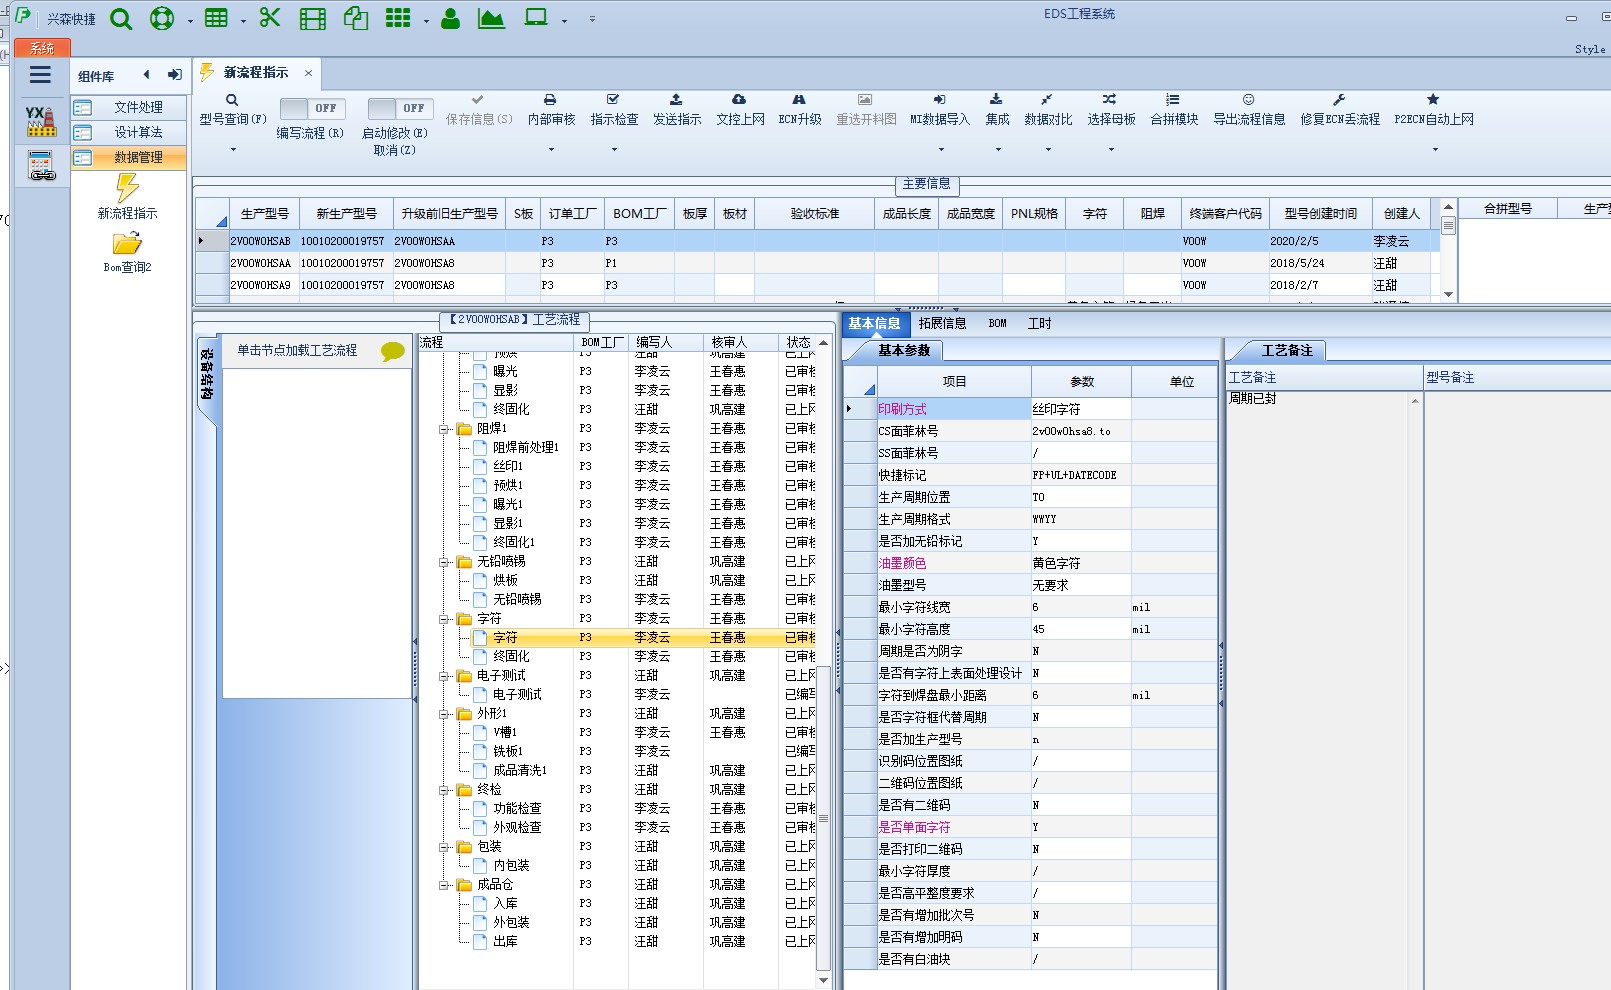Click the 集成 download tool
Viewport: 1611px width, 990px height.
(x=997, y=109)
